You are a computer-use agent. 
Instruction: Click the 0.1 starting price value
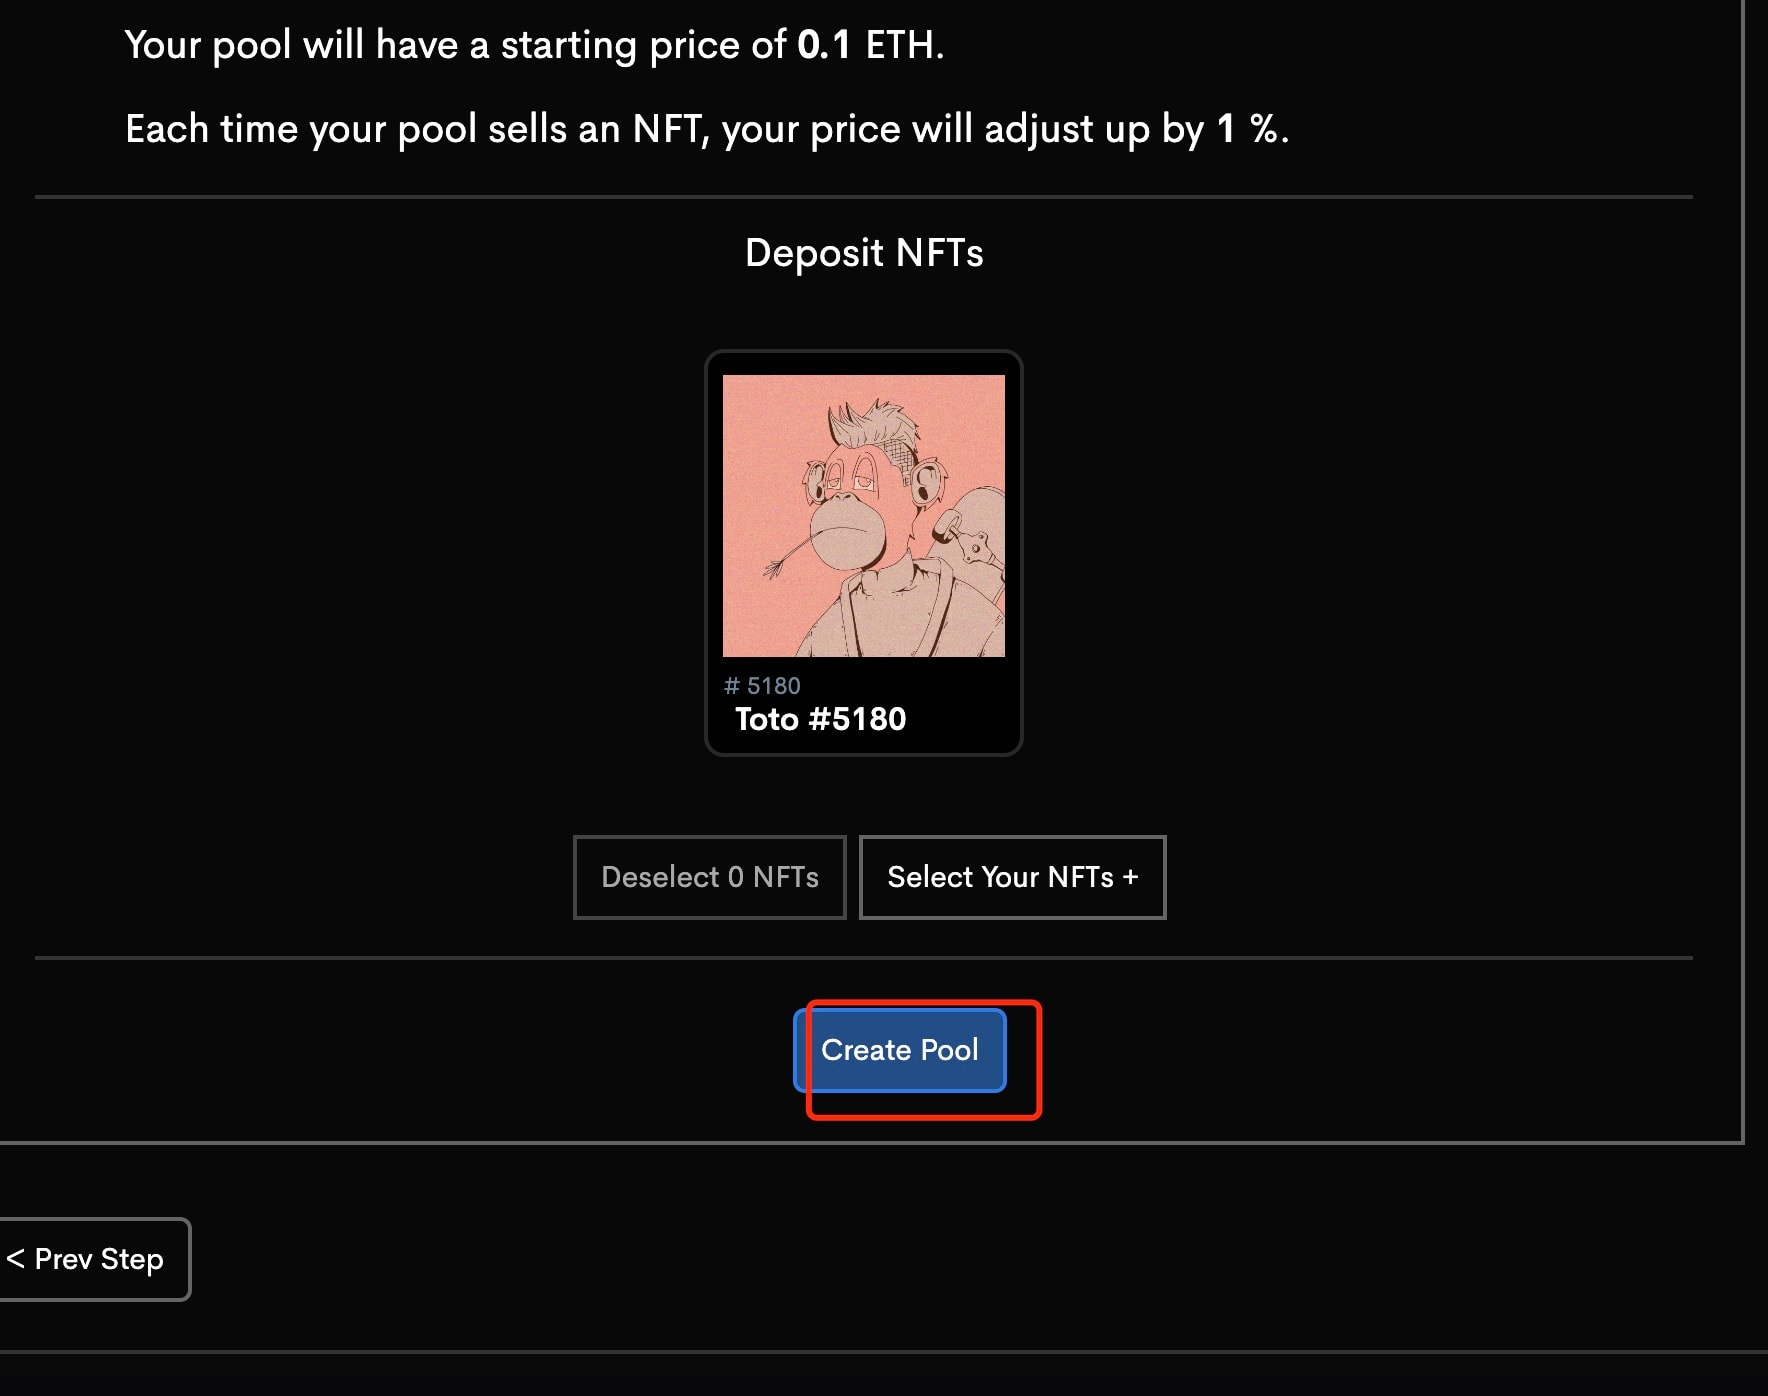(x=823, y=45)
